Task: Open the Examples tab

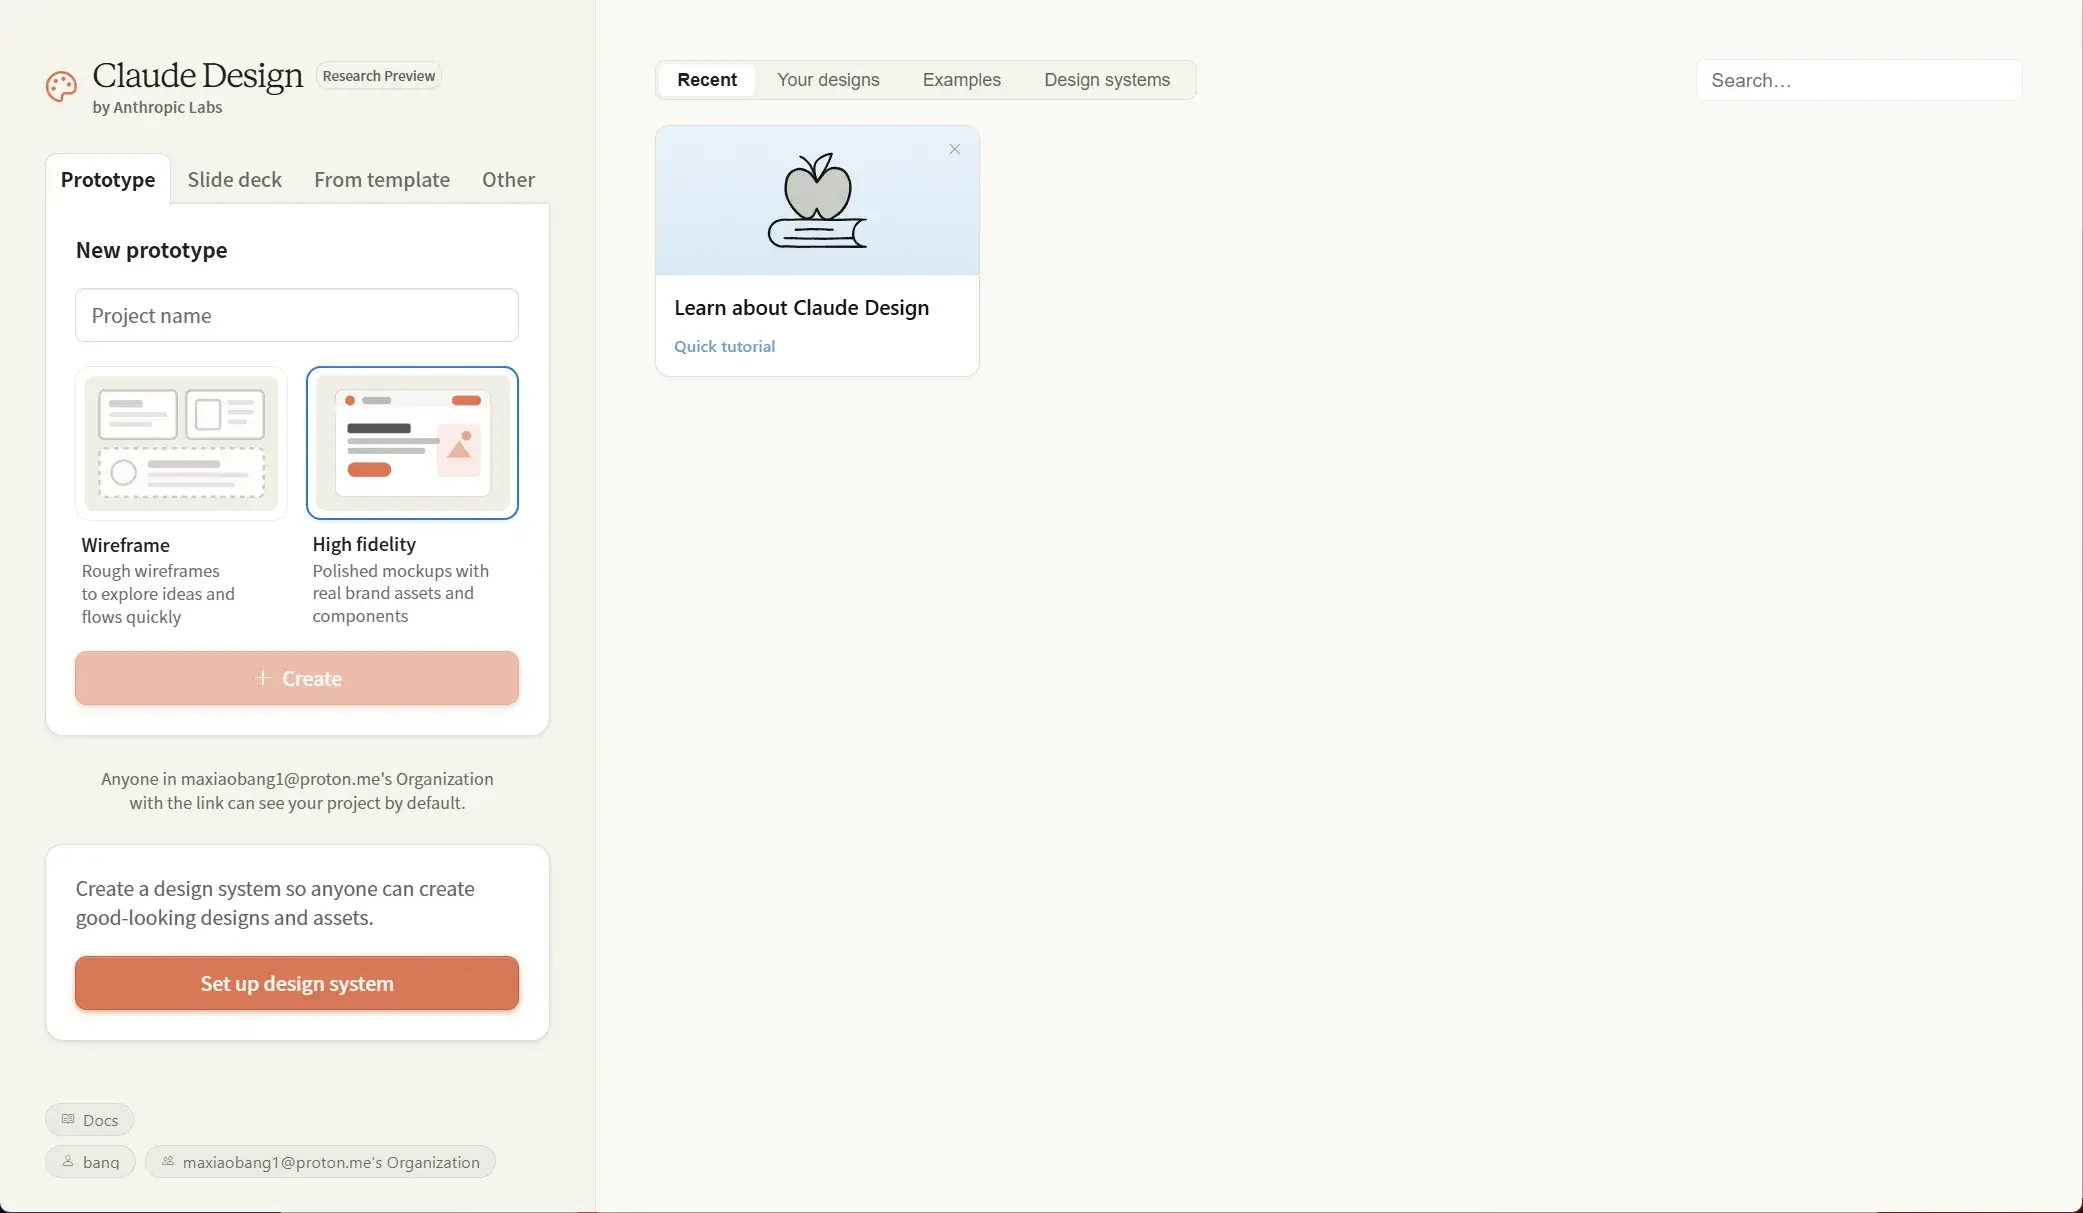Action: tap(961, 80)
